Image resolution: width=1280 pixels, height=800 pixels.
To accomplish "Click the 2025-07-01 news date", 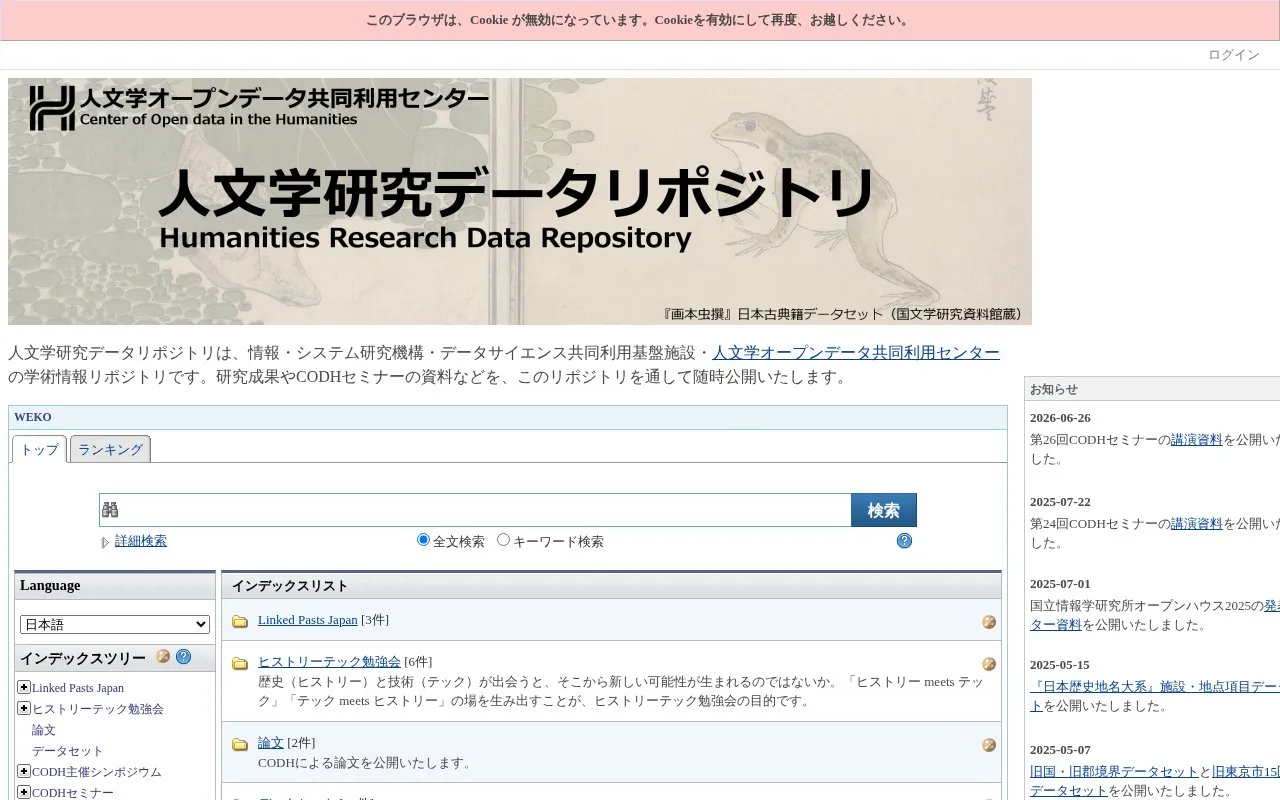I will pos(1060,584).
